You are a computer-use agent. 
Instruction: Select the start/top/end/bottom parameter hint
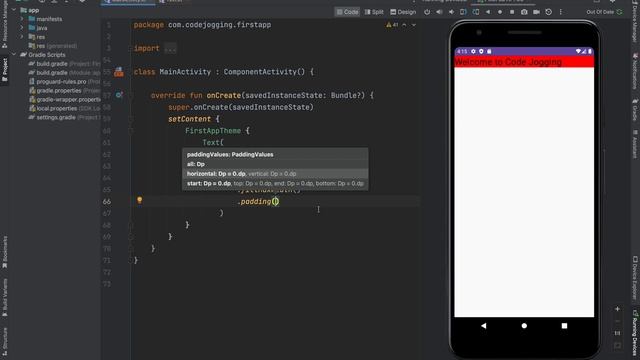coord(275,184)
